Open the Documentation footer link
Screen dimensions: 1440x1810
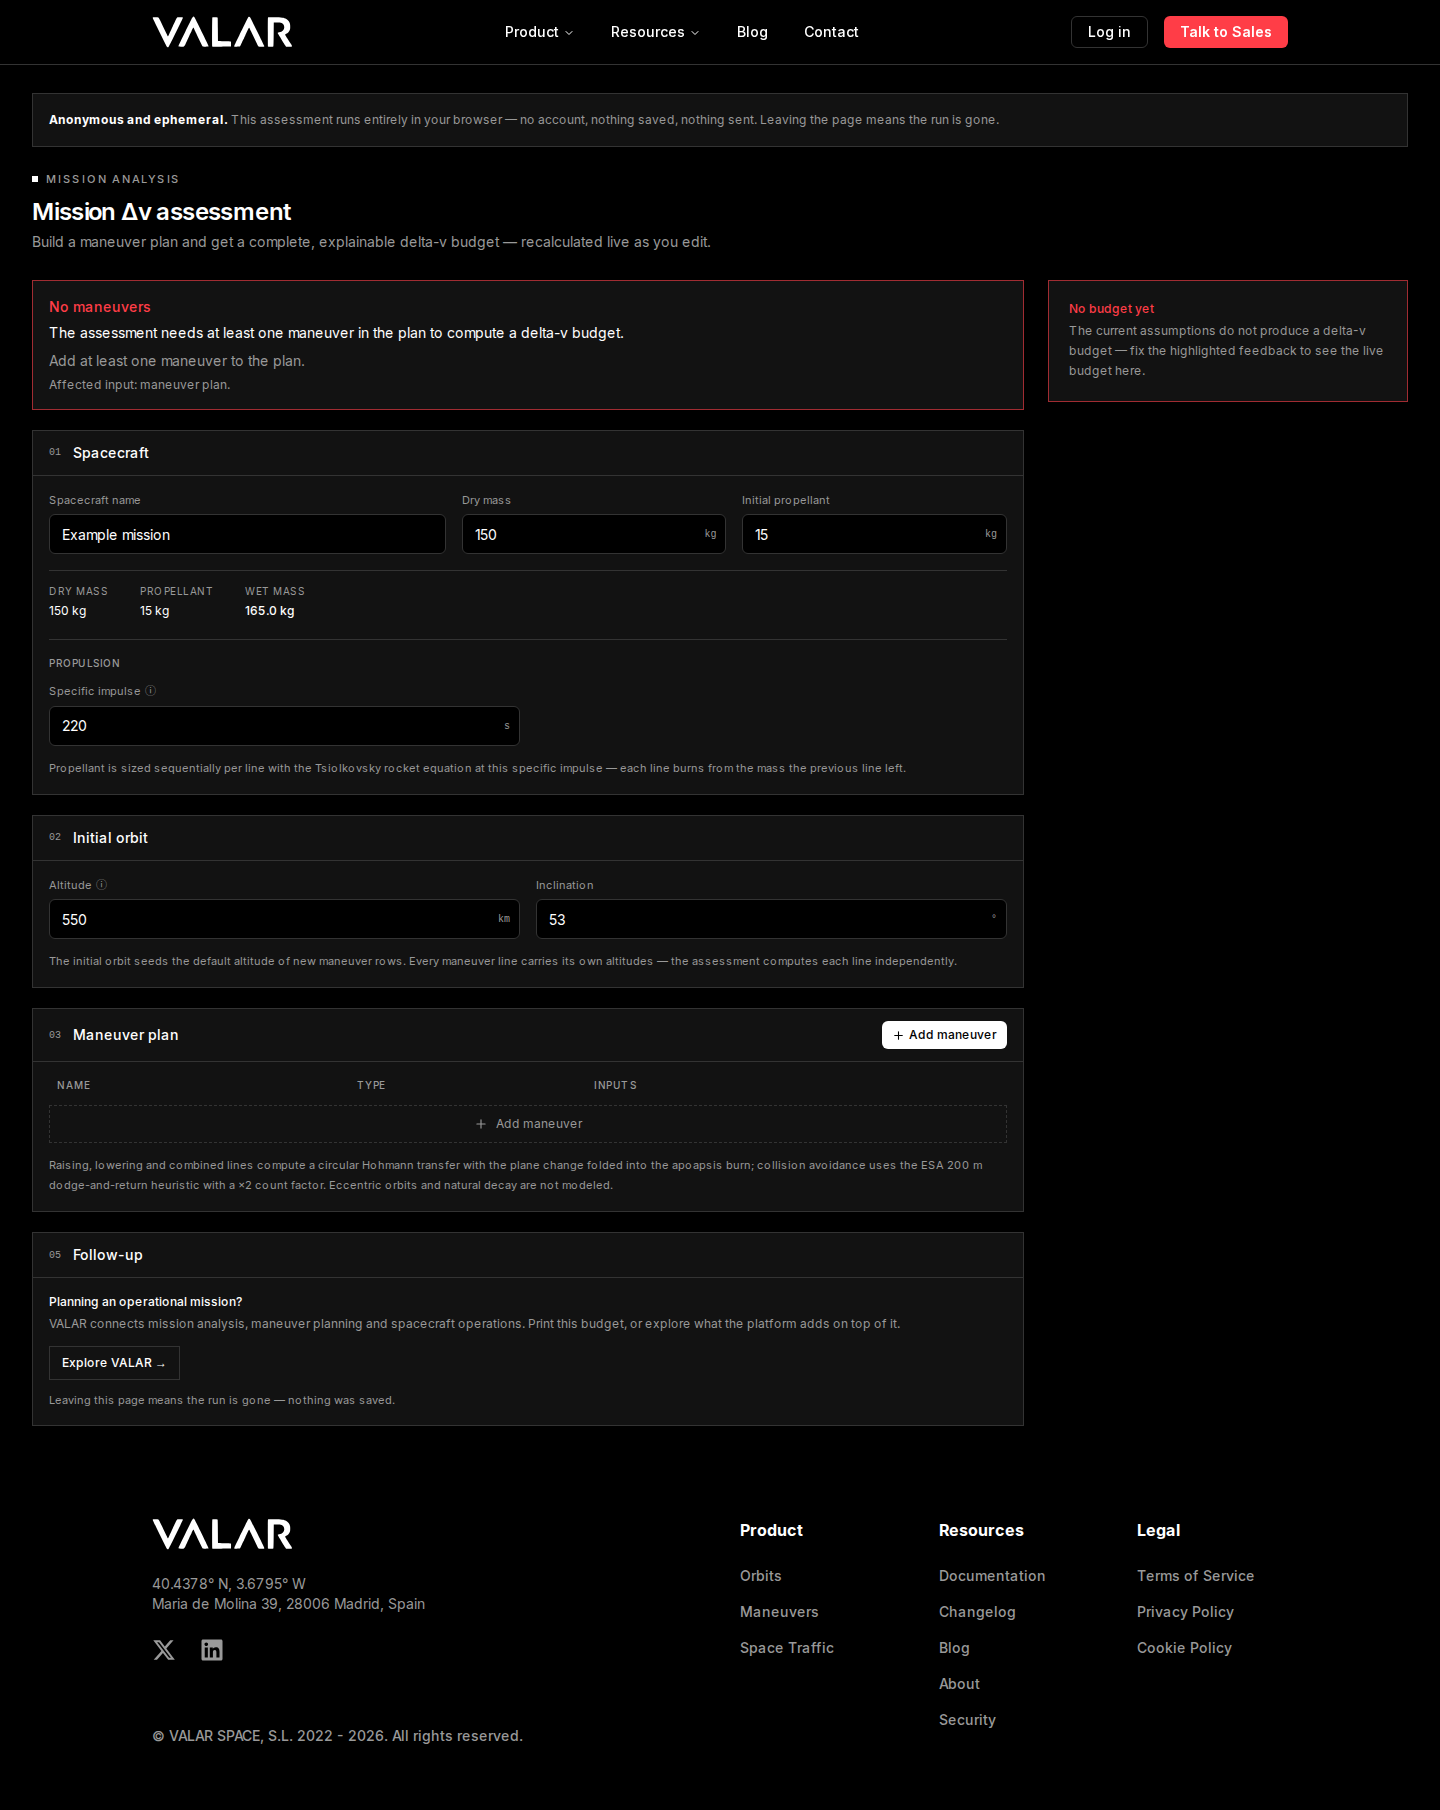click(x=992, y=1576)
